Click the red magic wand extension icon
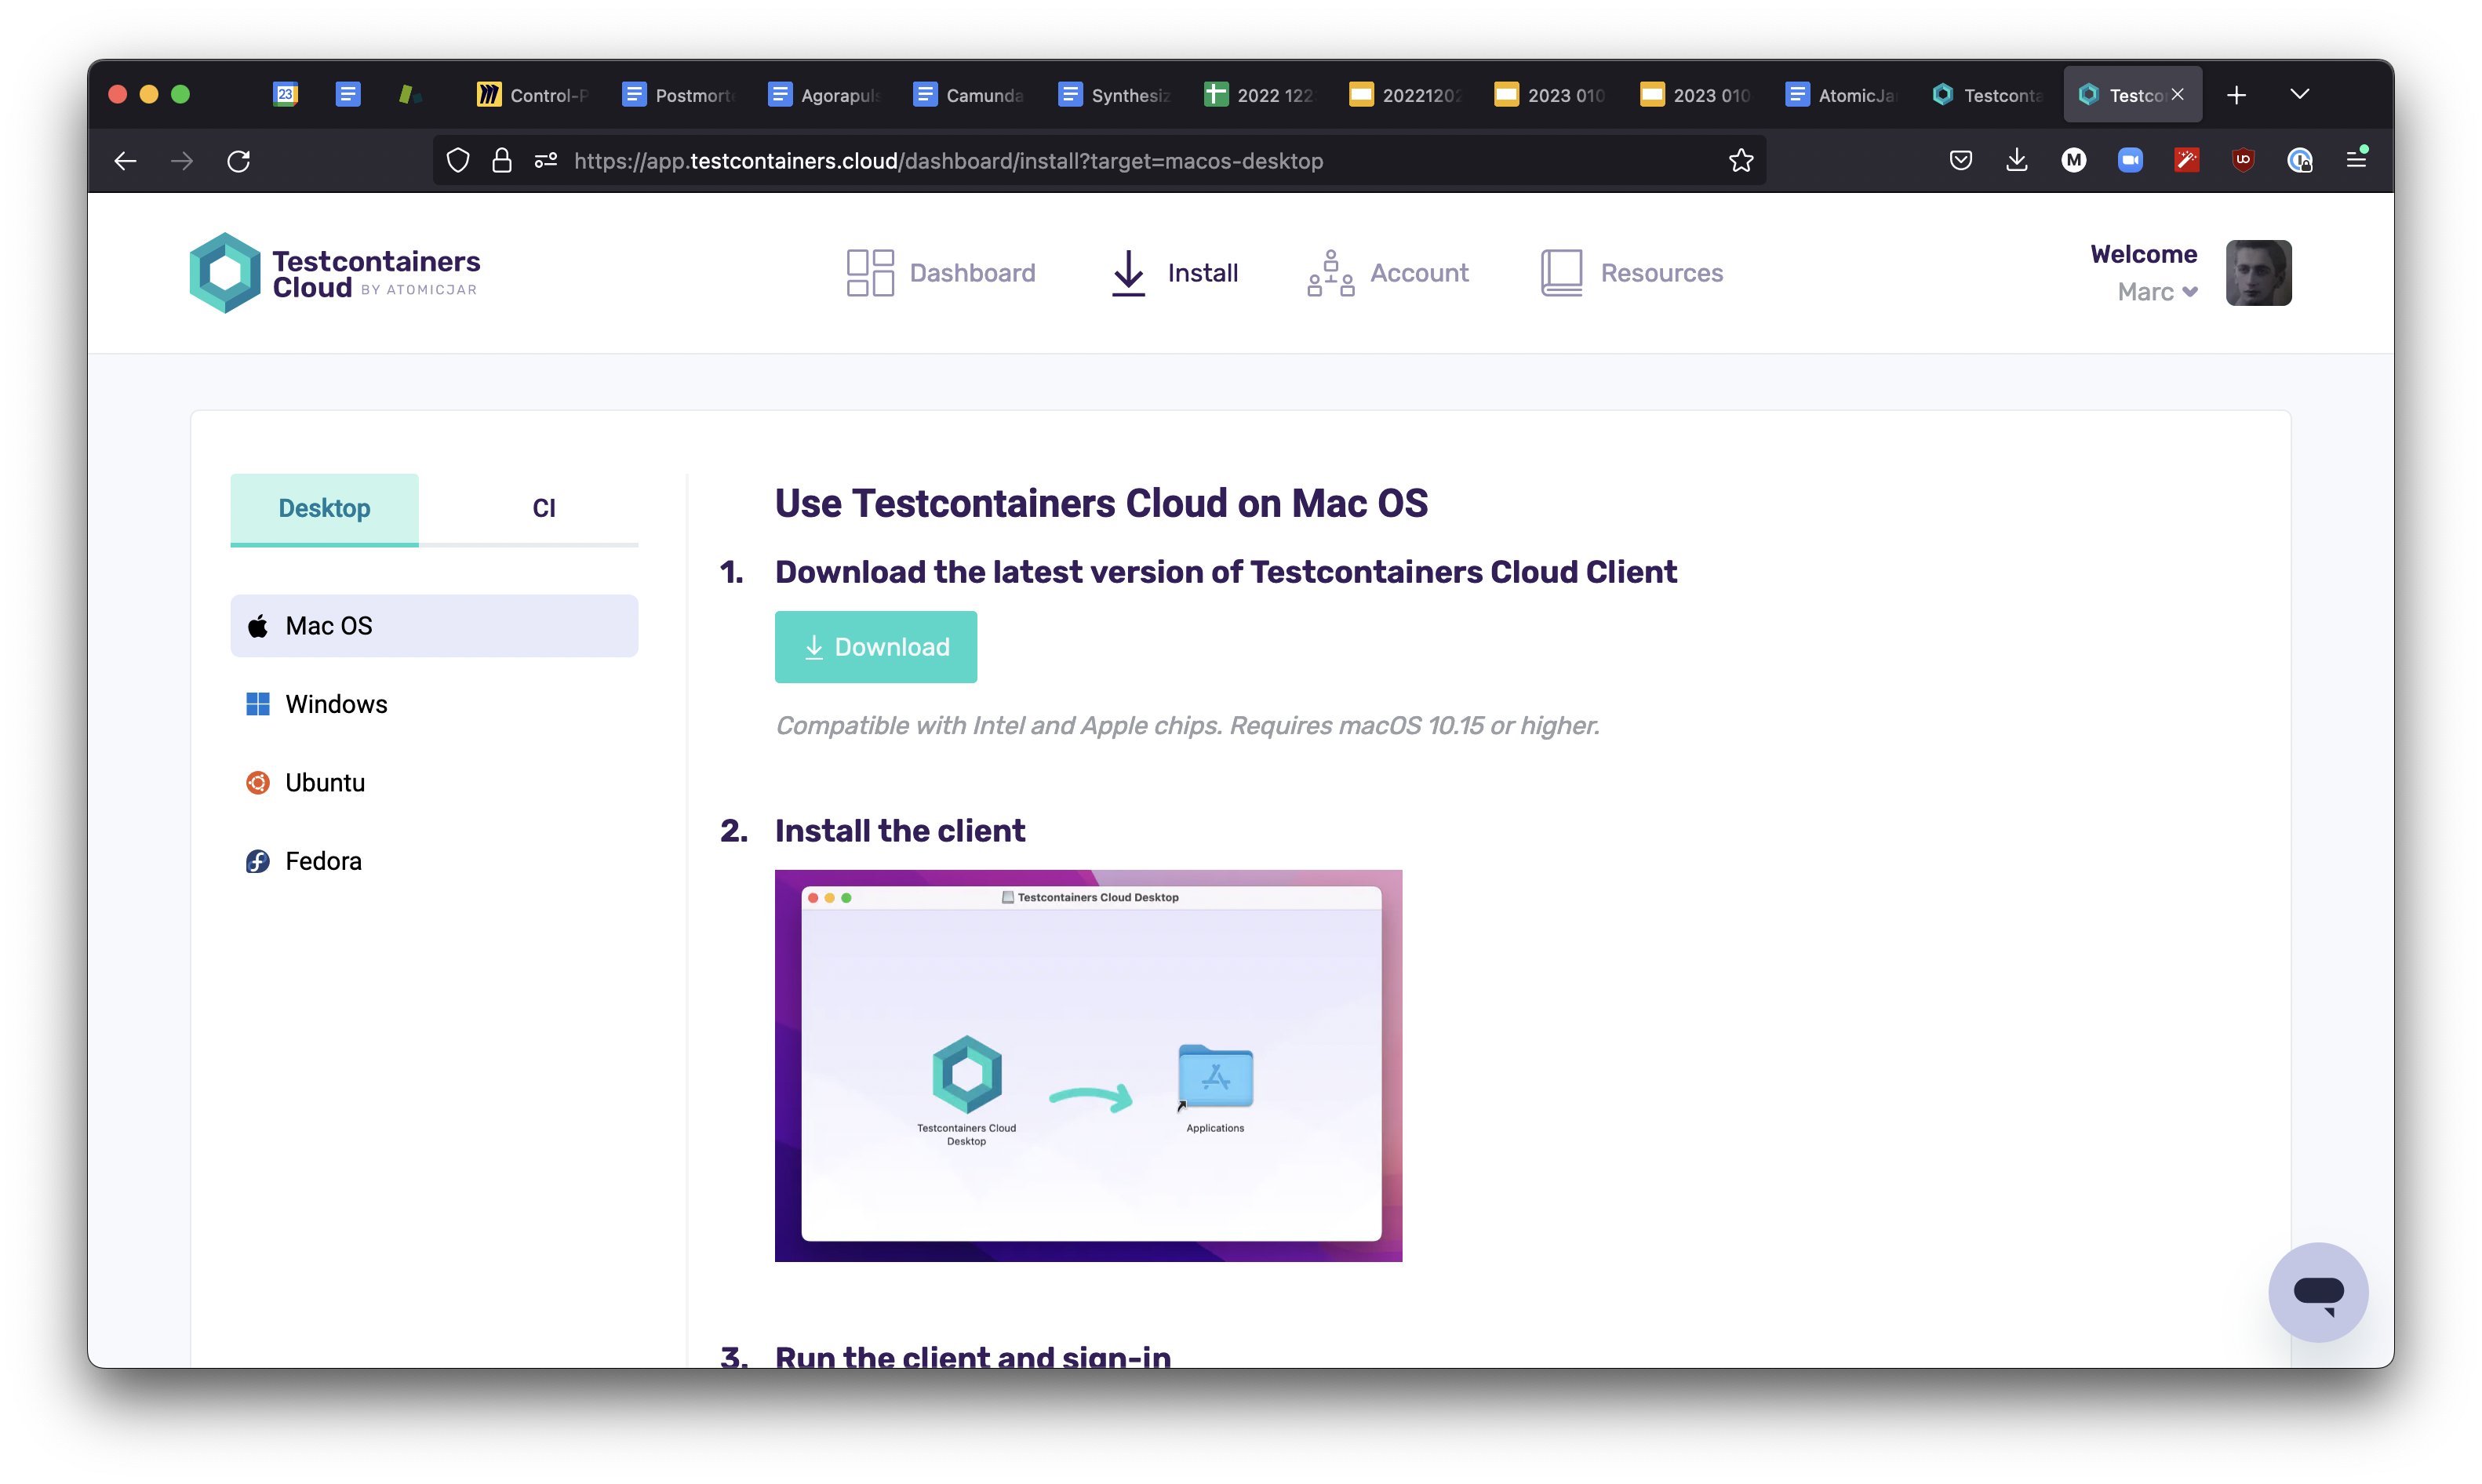The height and width of the screenshot is (1484, 2482). pyautogui.click(x=2187, y=160)
